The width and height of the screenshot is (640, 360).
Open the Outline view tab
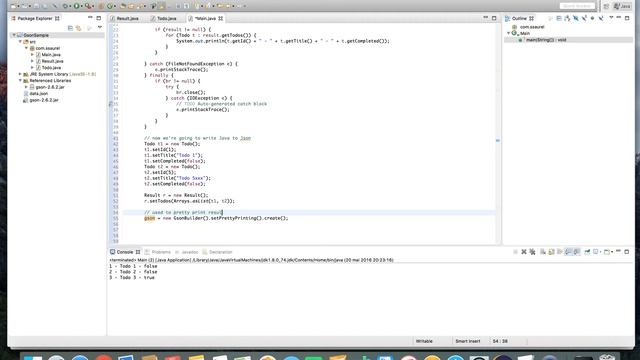519,18
